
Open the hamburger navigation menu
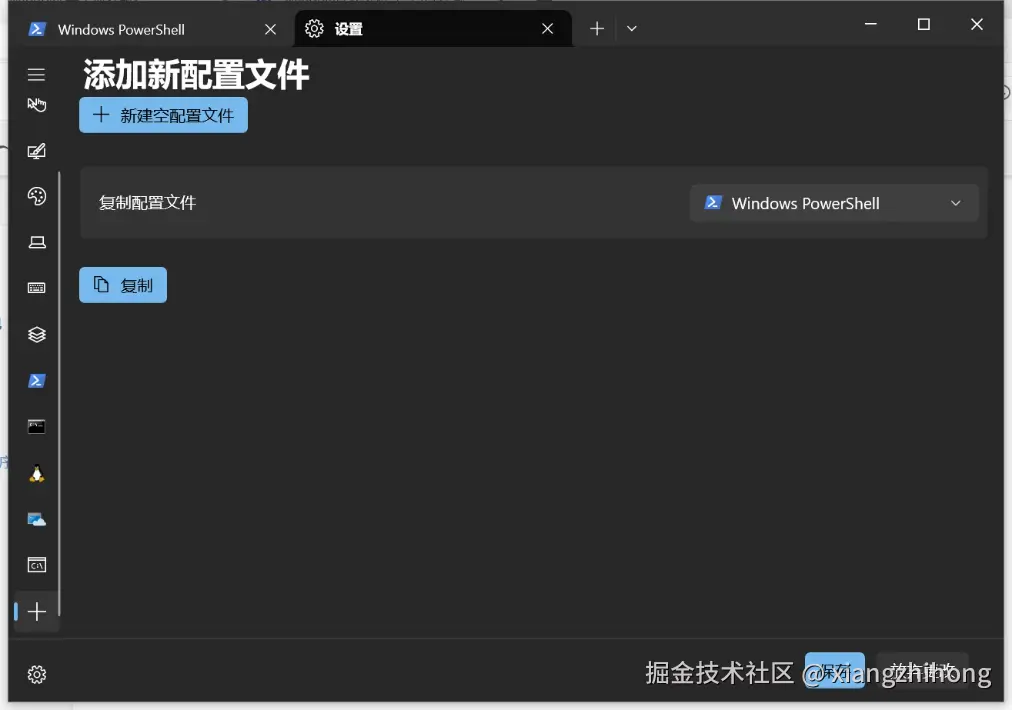[36, 75]
